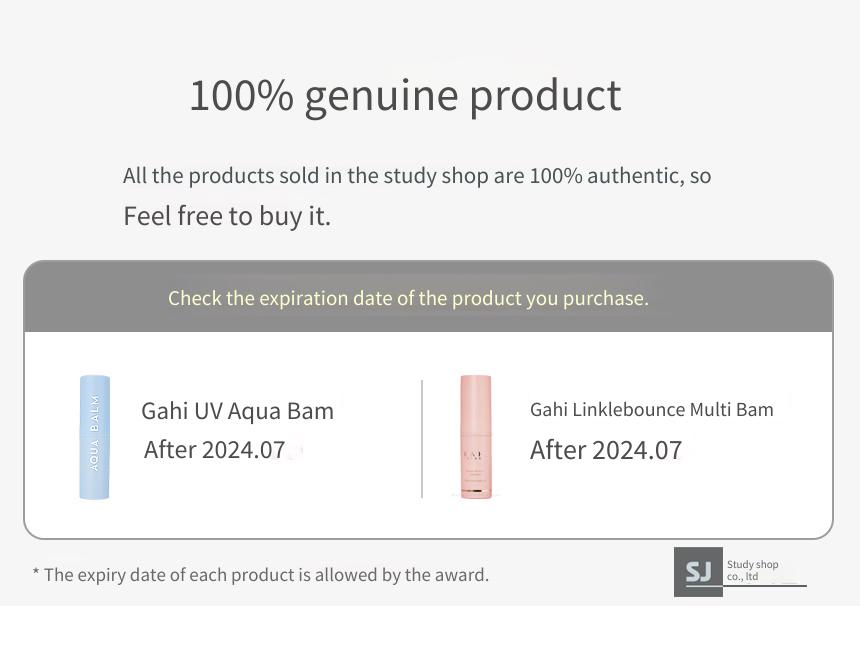The width and height of the screenshot is (860, 646).
Task: Click the '100% genuine product' heading
Action: pos(405,96)
